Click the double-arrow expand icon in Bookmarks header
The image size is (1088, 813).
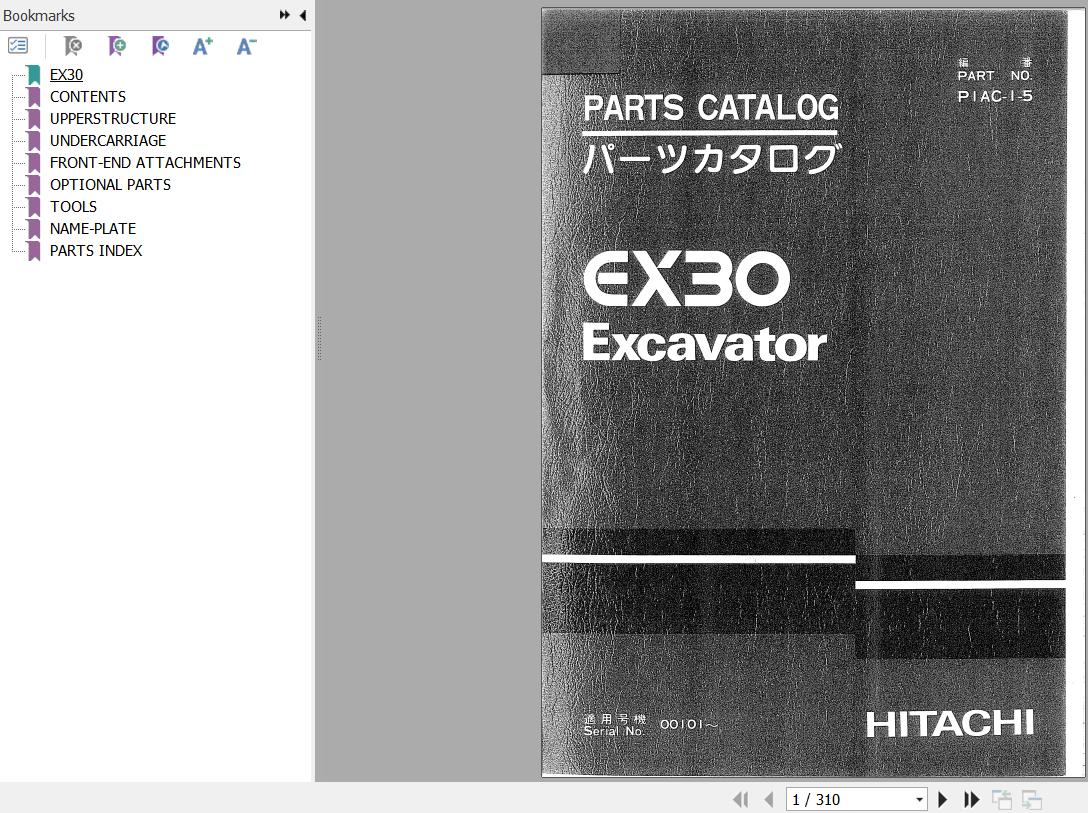[x=284, y=15]
